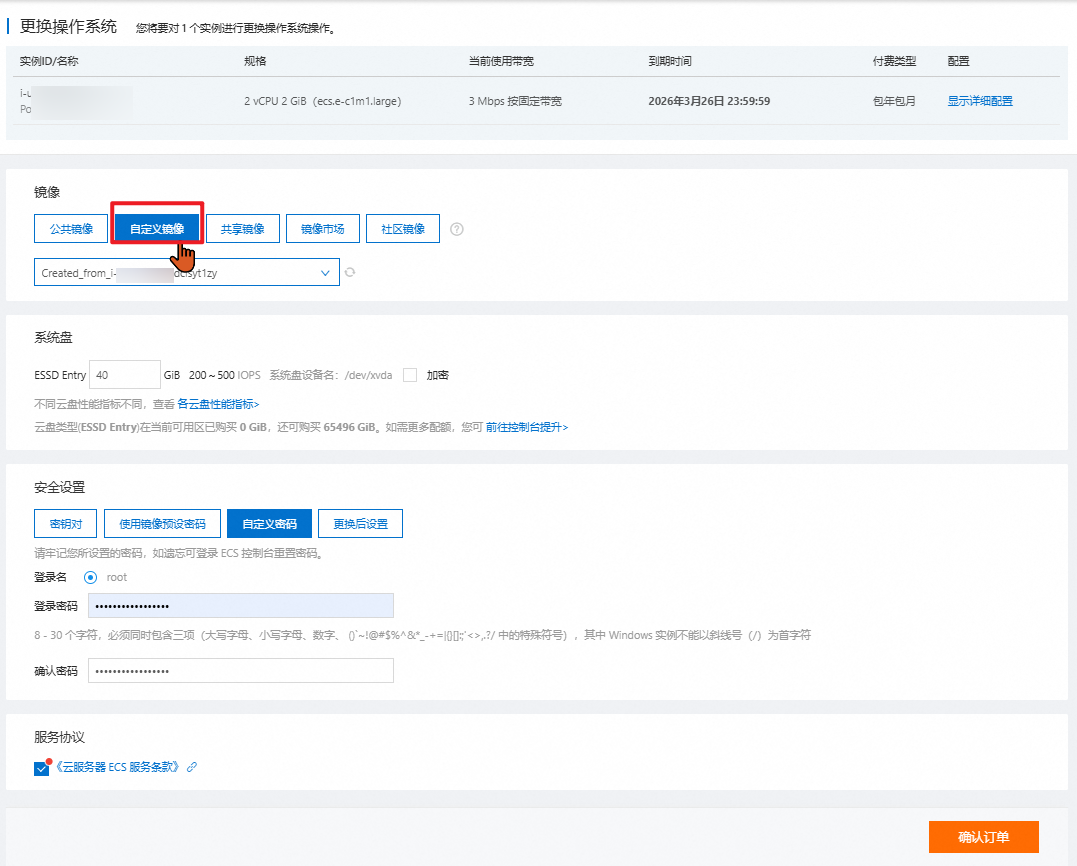Open the 显示详细配置 link
The height and width of the screenshot is (866, 1077).
click(x=980, y=101)
